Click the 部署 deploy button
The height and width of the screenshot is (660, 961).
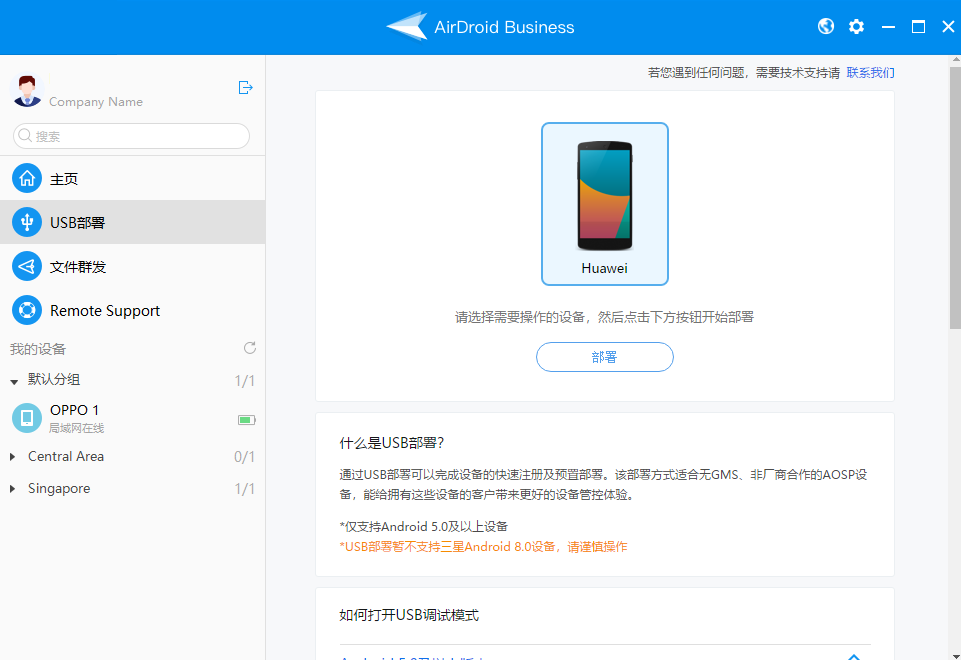[x=604, y=357]
